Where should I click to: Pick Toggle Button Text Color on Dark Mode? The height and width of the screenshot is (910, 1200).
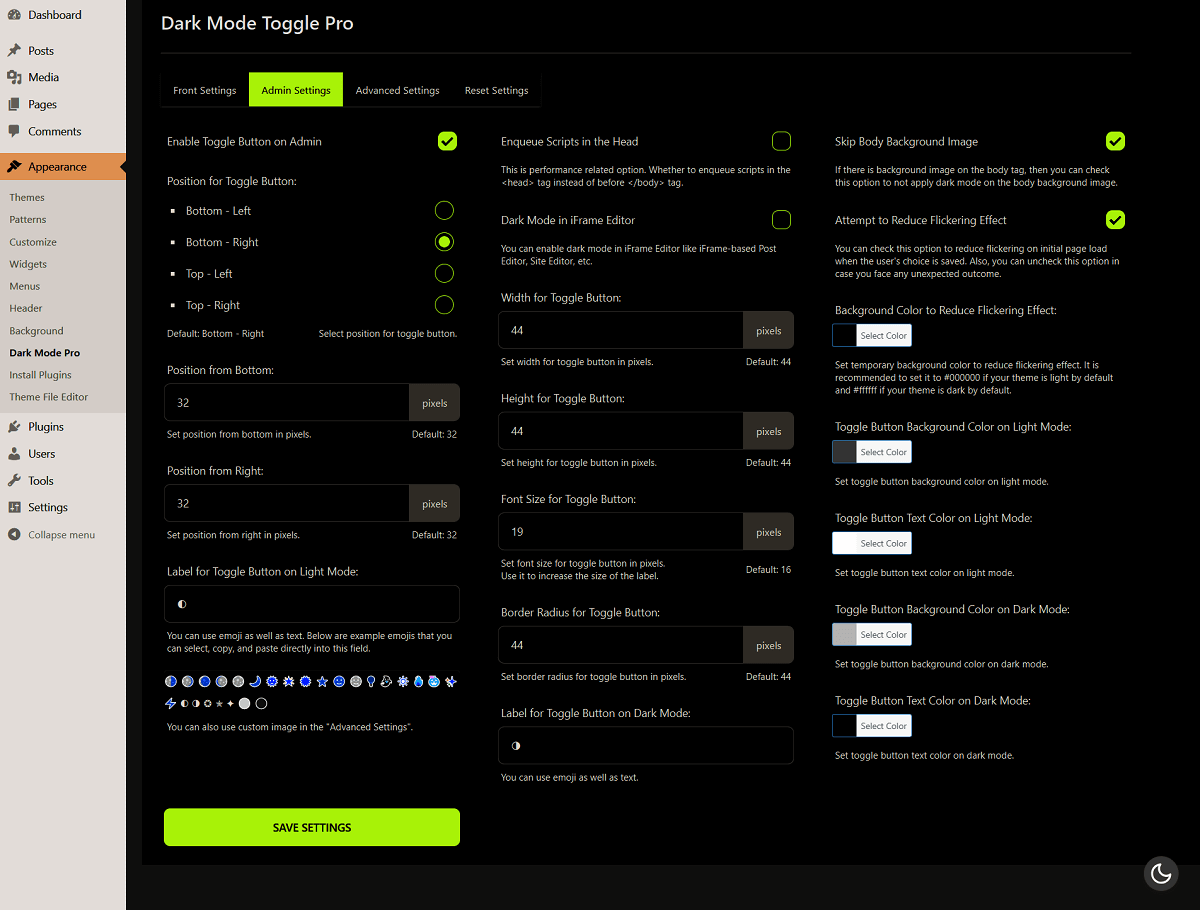(872, 726)
